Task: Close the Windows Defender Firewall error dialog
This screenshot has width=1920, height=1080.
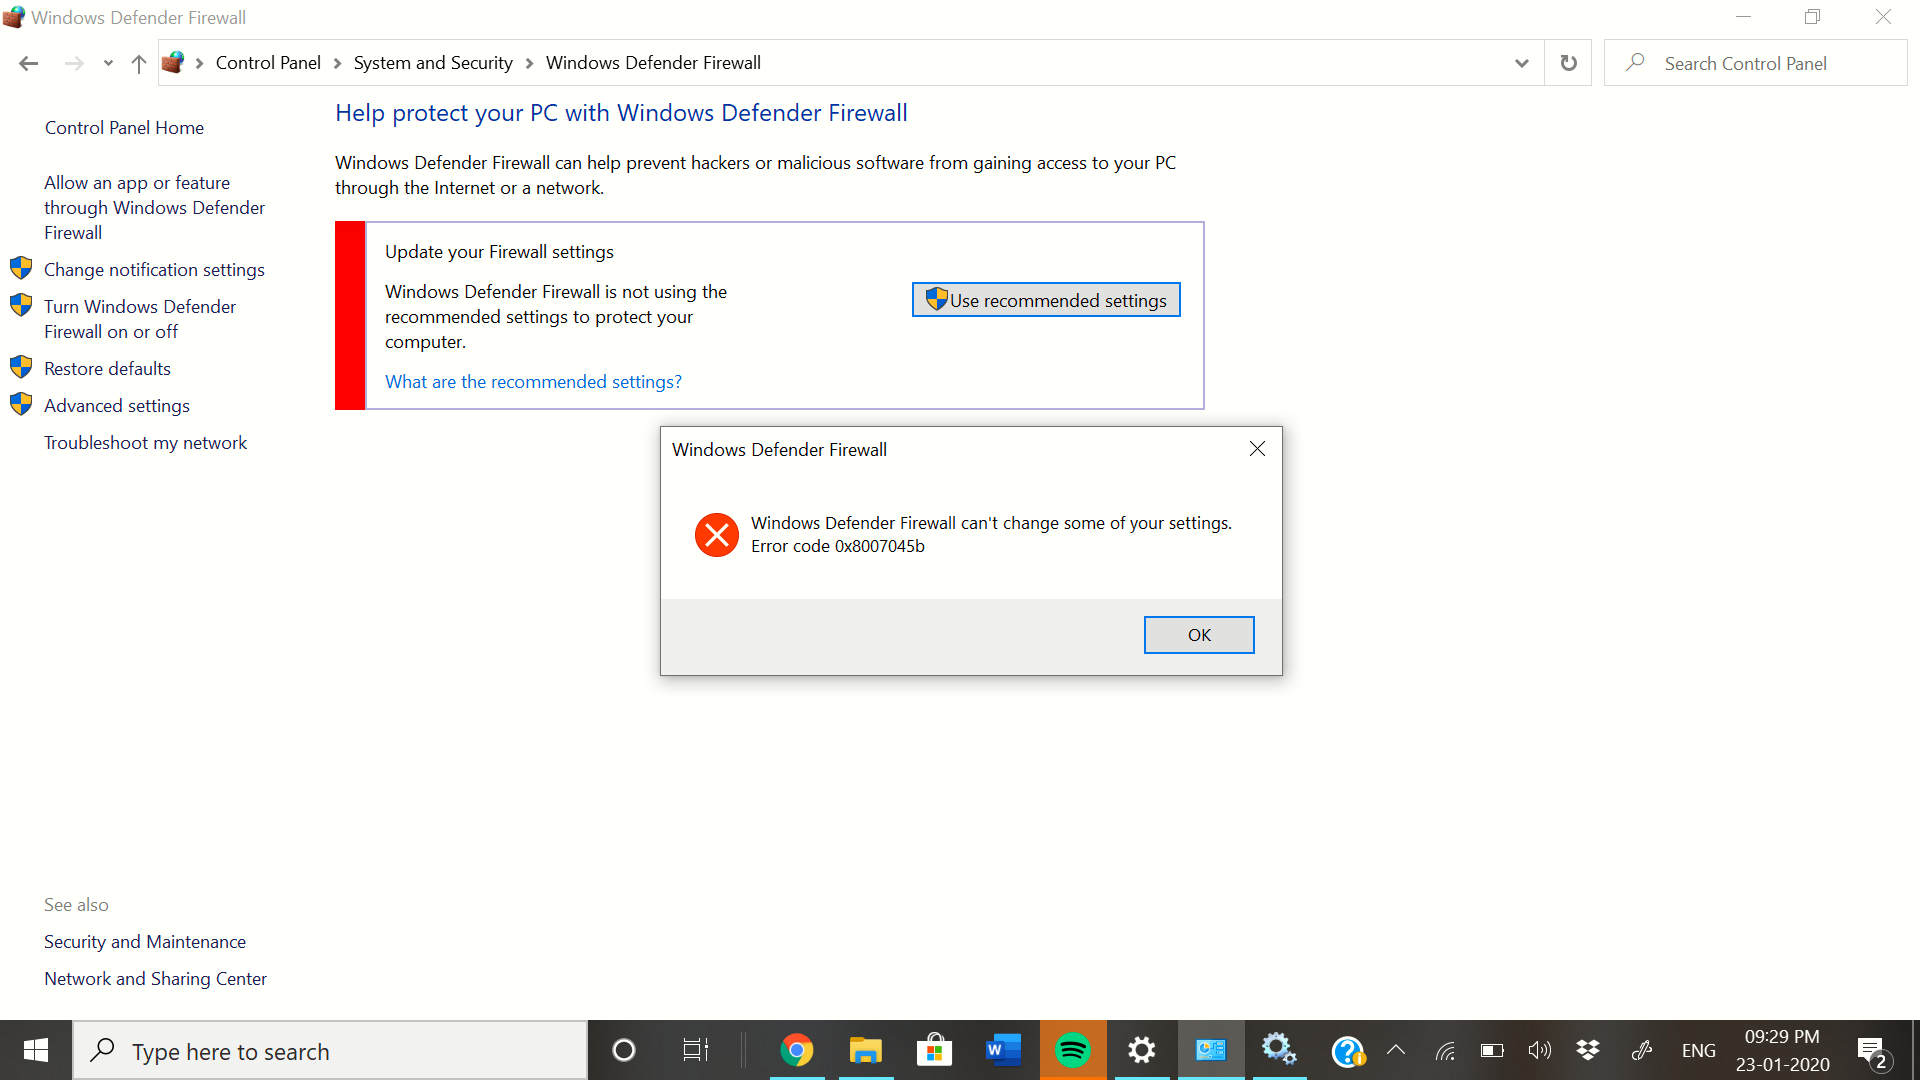Action: (x=1257, y=449)
